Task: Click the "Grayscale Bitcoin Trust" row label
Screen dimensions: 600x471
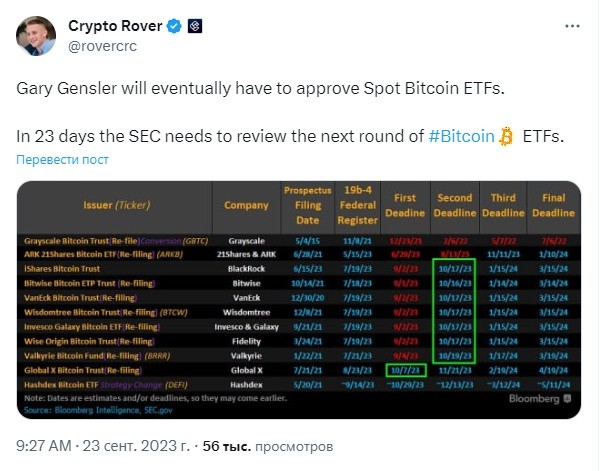Action: (75, 241)
